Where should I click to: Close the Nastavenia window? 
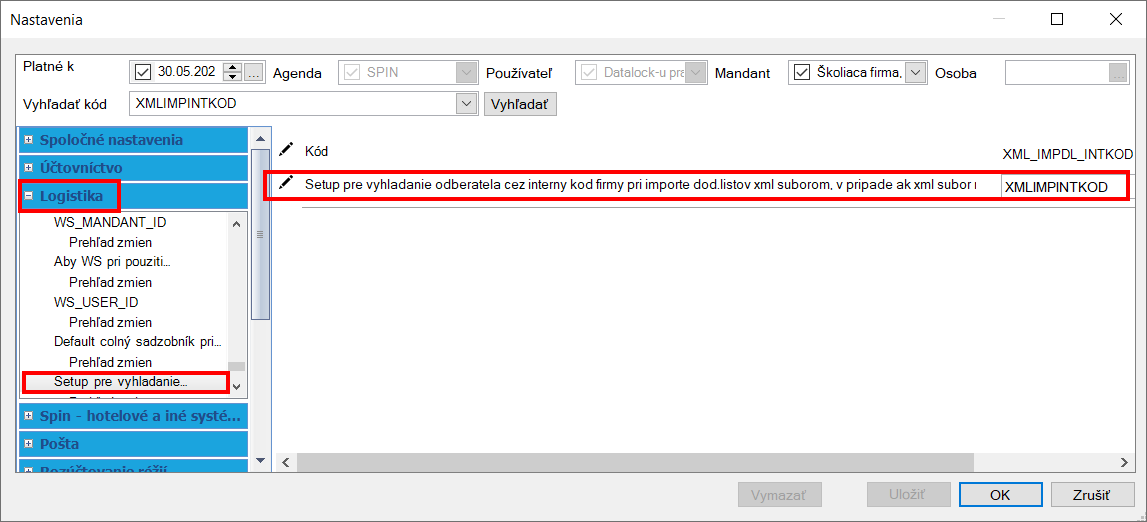tap(1116, 20)
